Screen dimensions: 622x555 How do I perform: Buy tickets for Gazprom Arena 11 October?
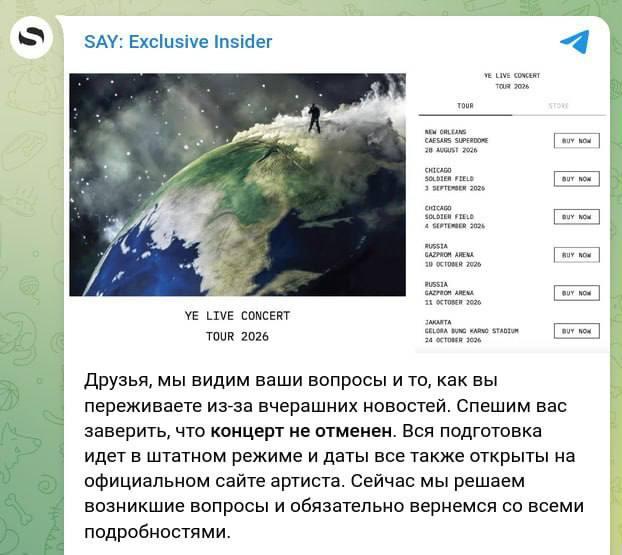576,293
